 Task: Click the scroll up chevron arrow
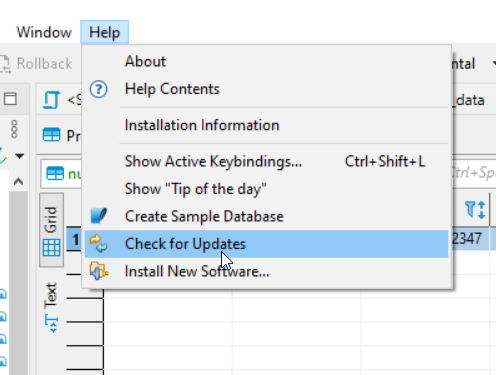click(18, 182)
